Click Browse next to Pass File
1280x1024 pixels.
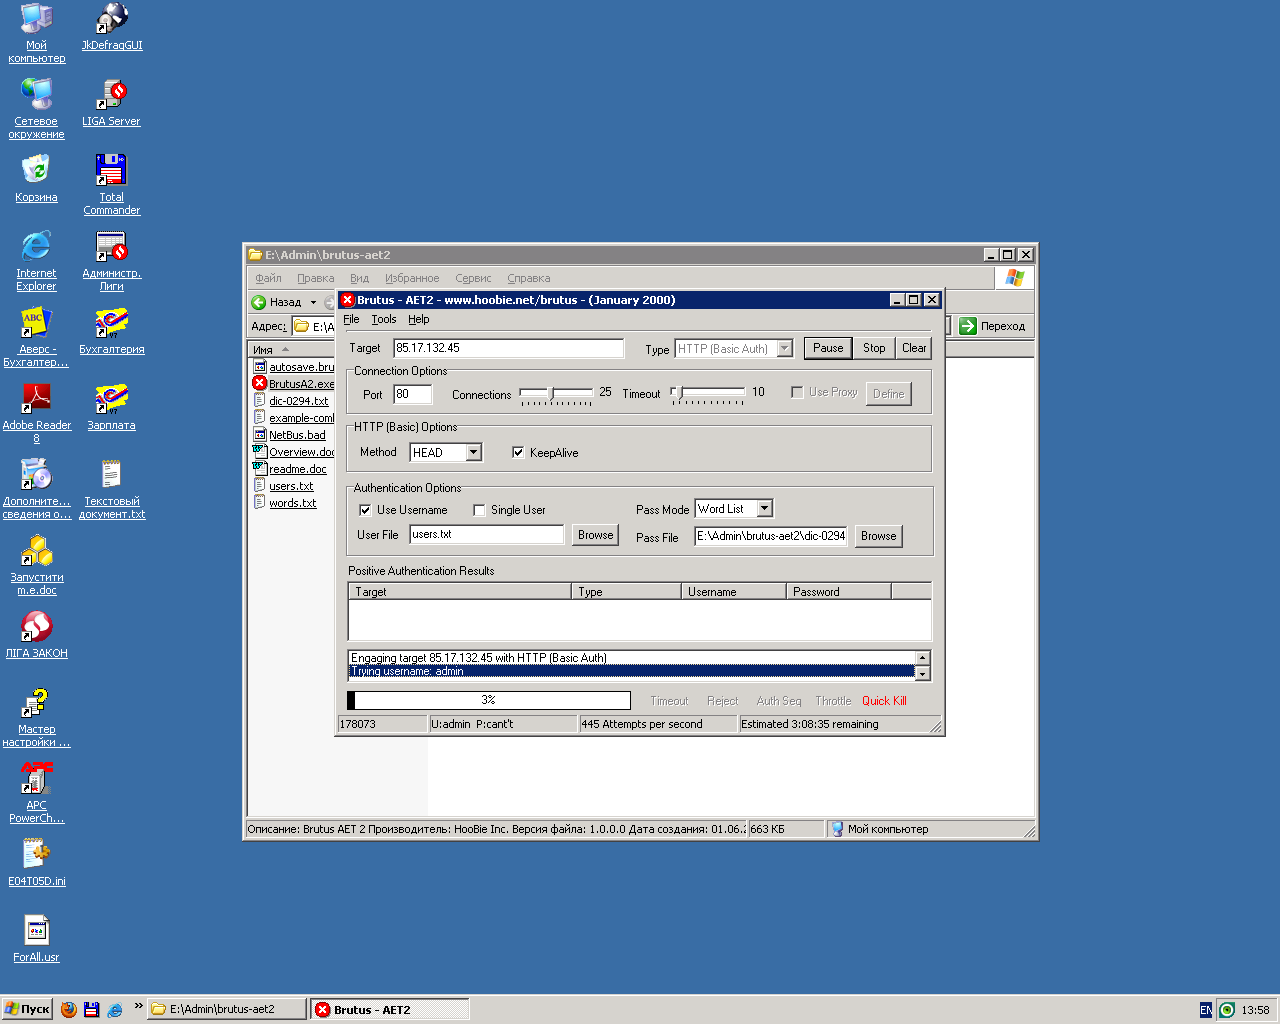879,536
